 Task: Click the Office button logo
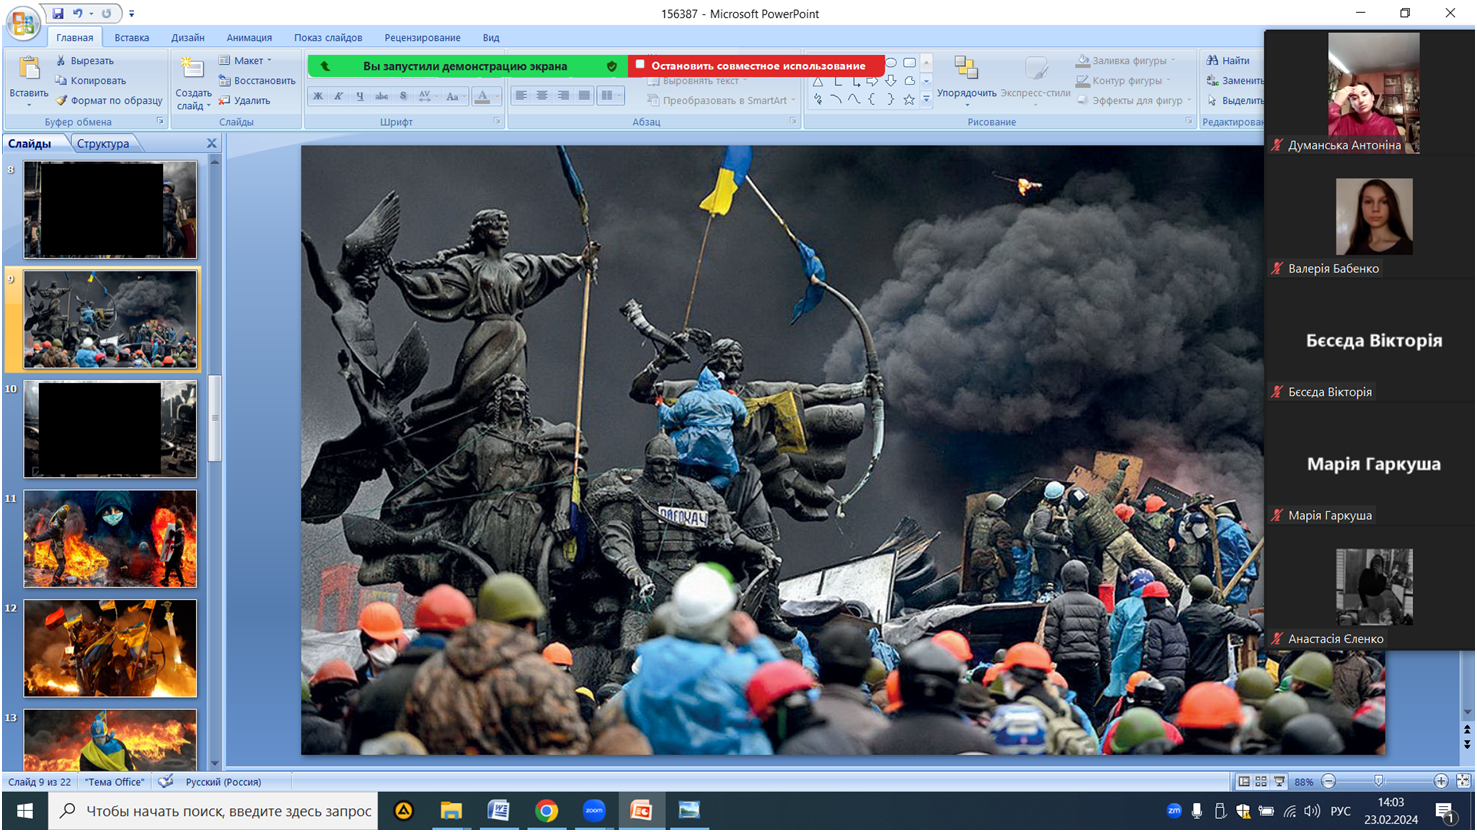tap(23, 22)
